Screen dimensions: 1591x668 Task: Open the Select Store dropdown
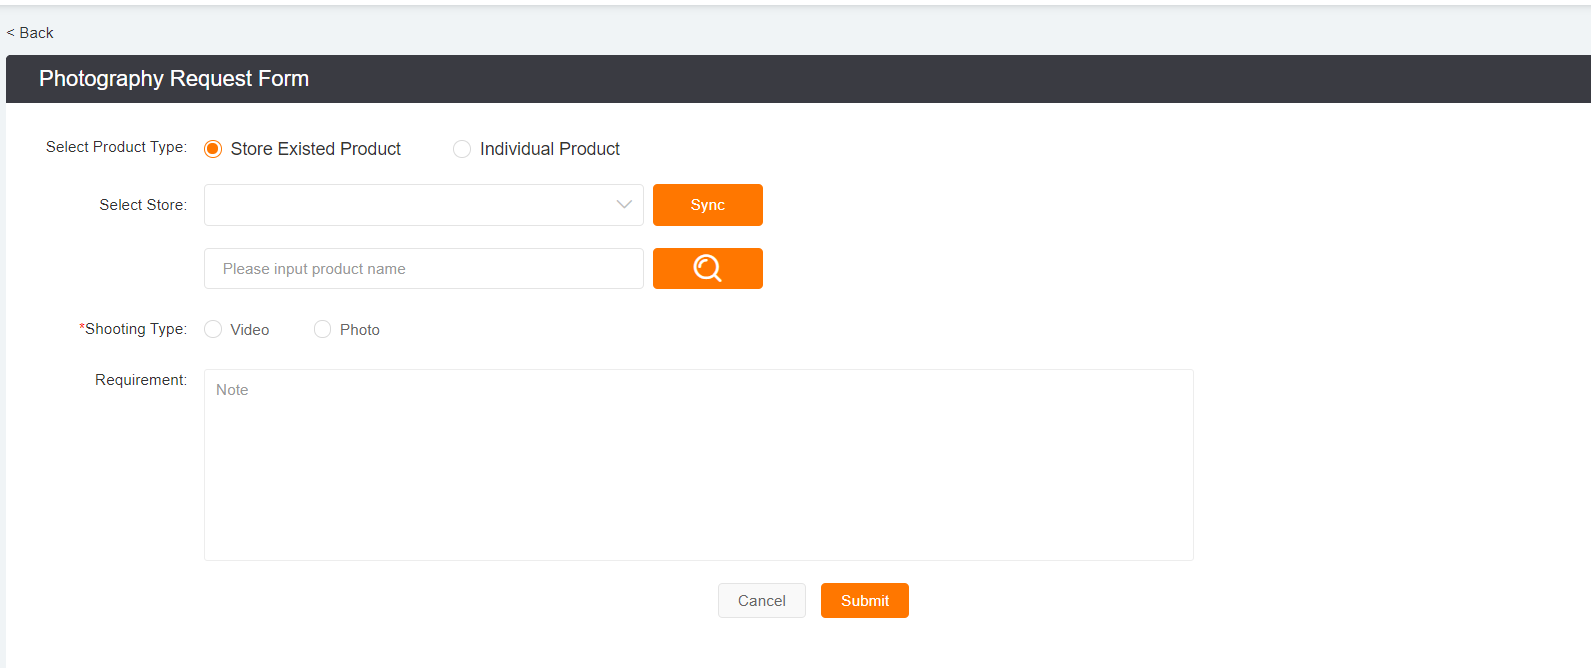(410, 205)
